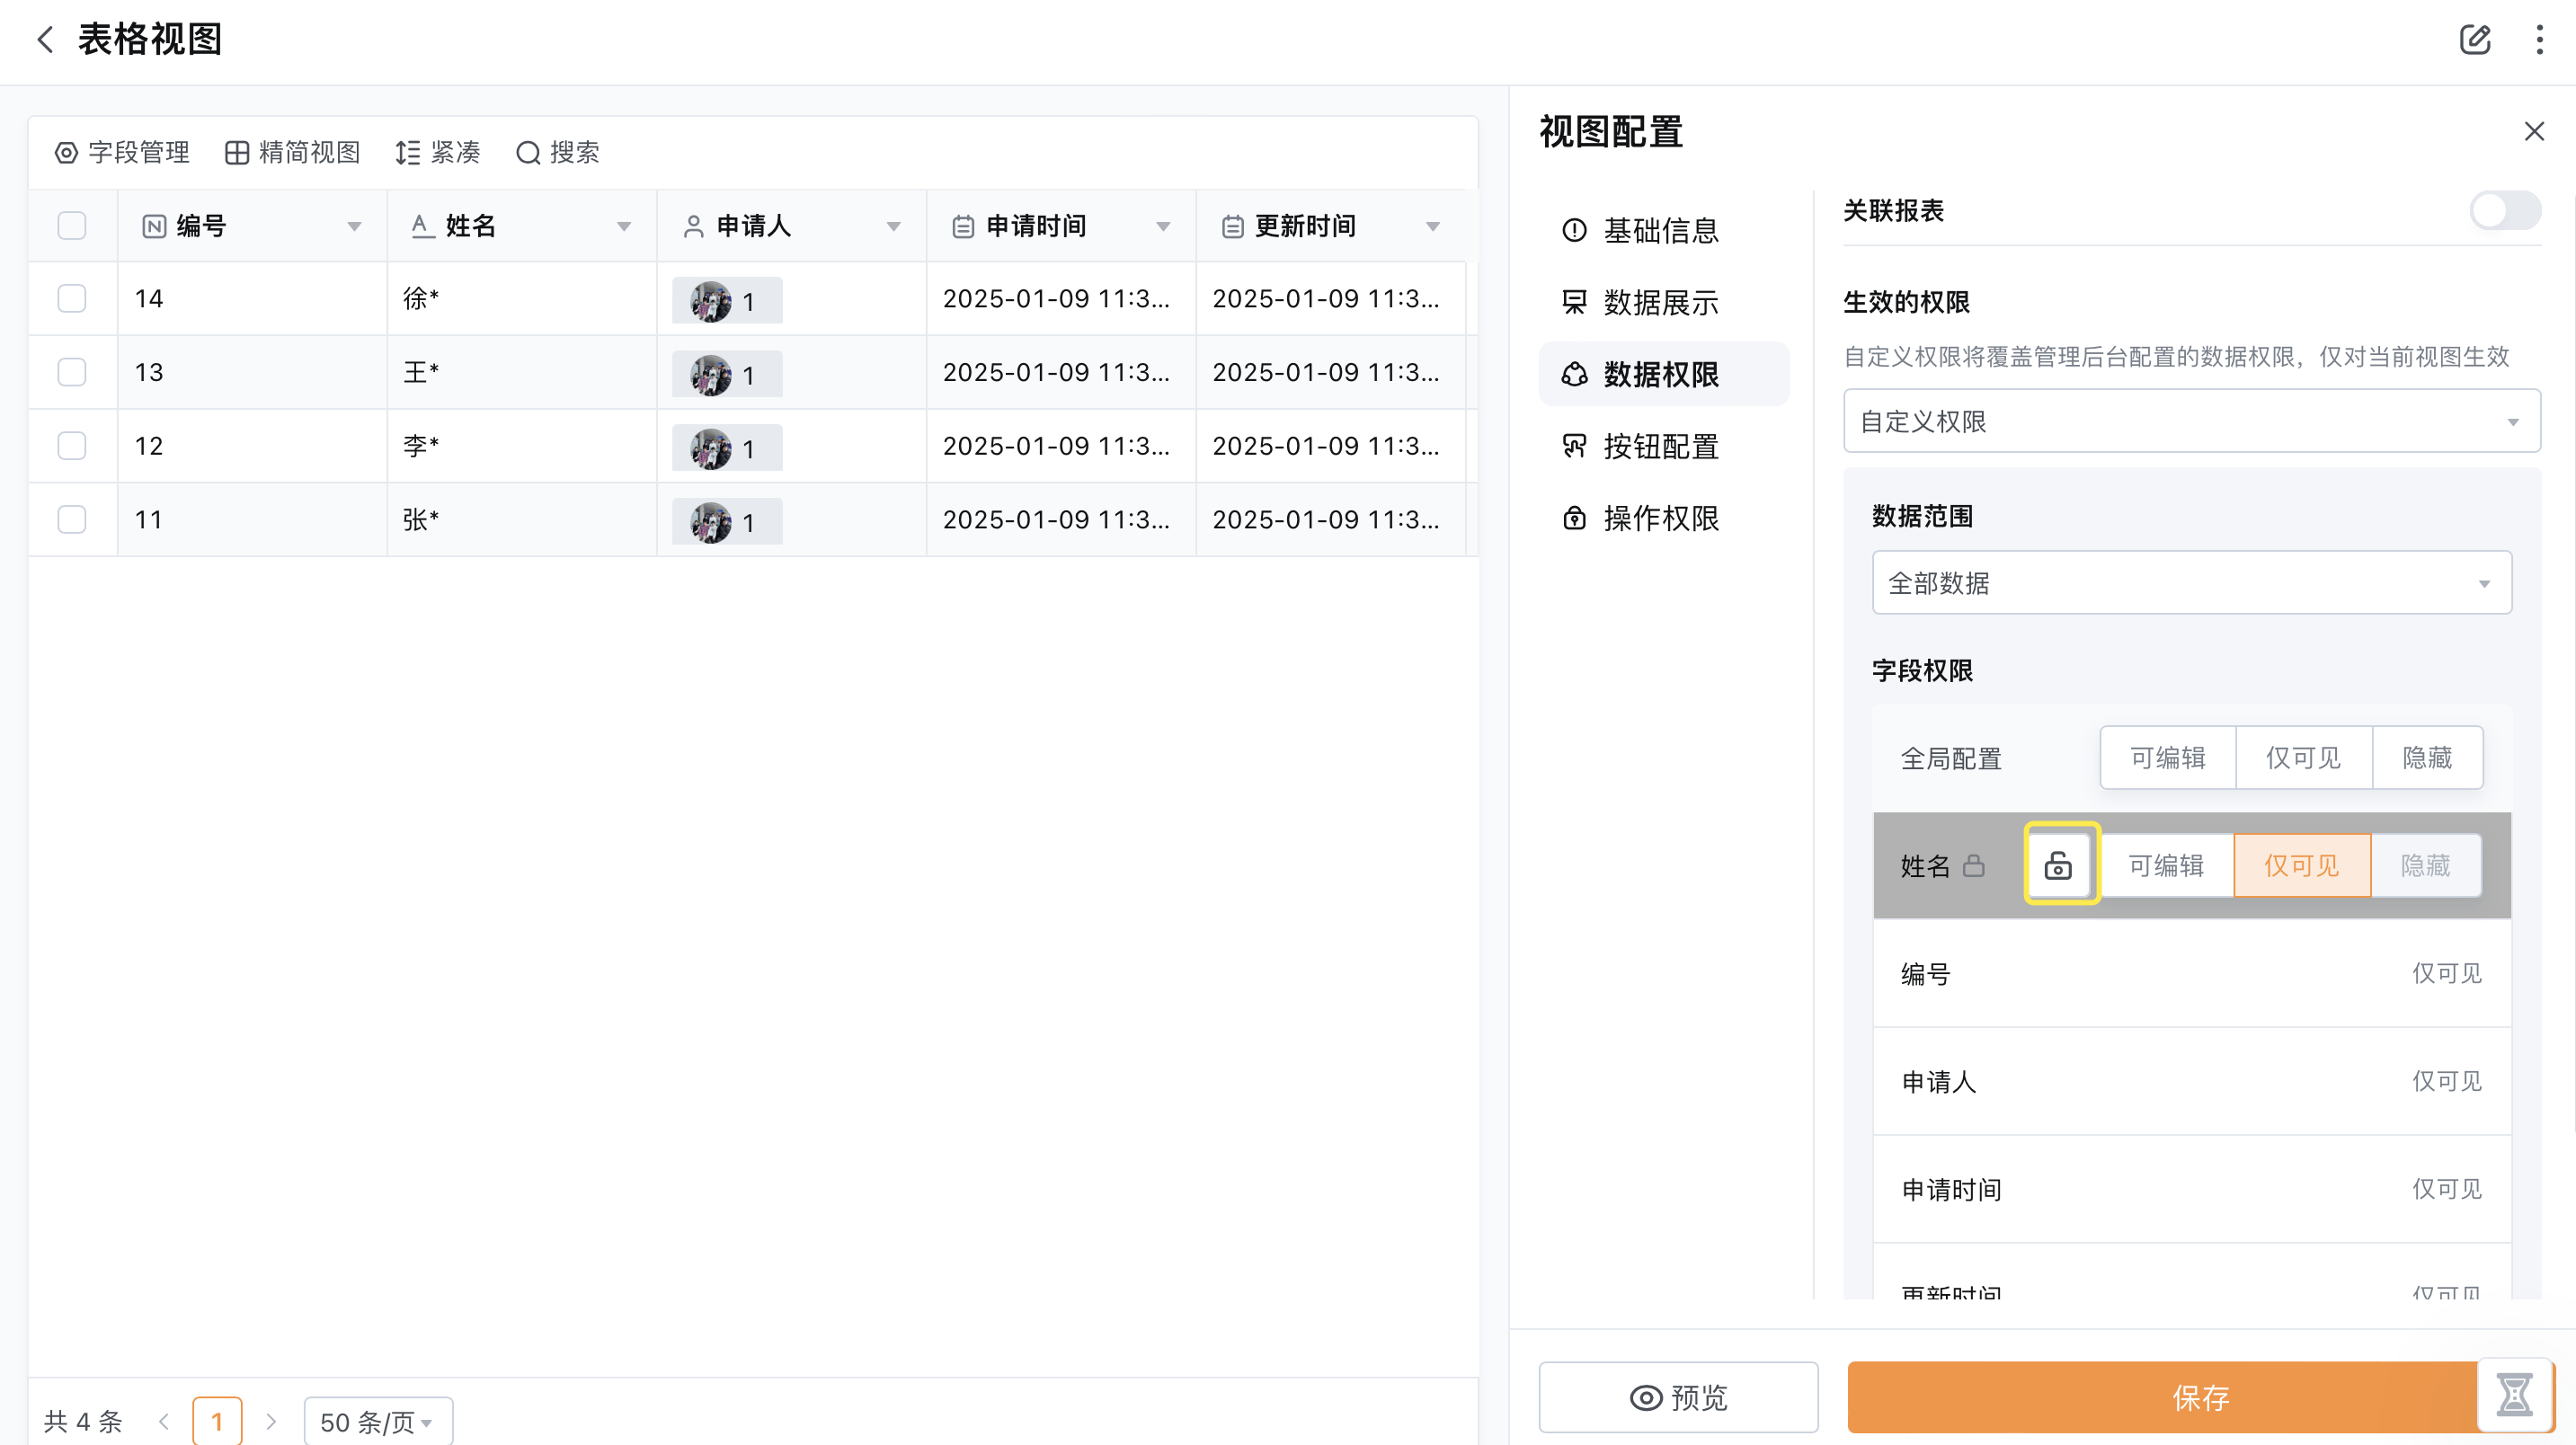Open the 全部数据 data range dropdown
2576x1445 pixels.
(x=2191, y=582)
